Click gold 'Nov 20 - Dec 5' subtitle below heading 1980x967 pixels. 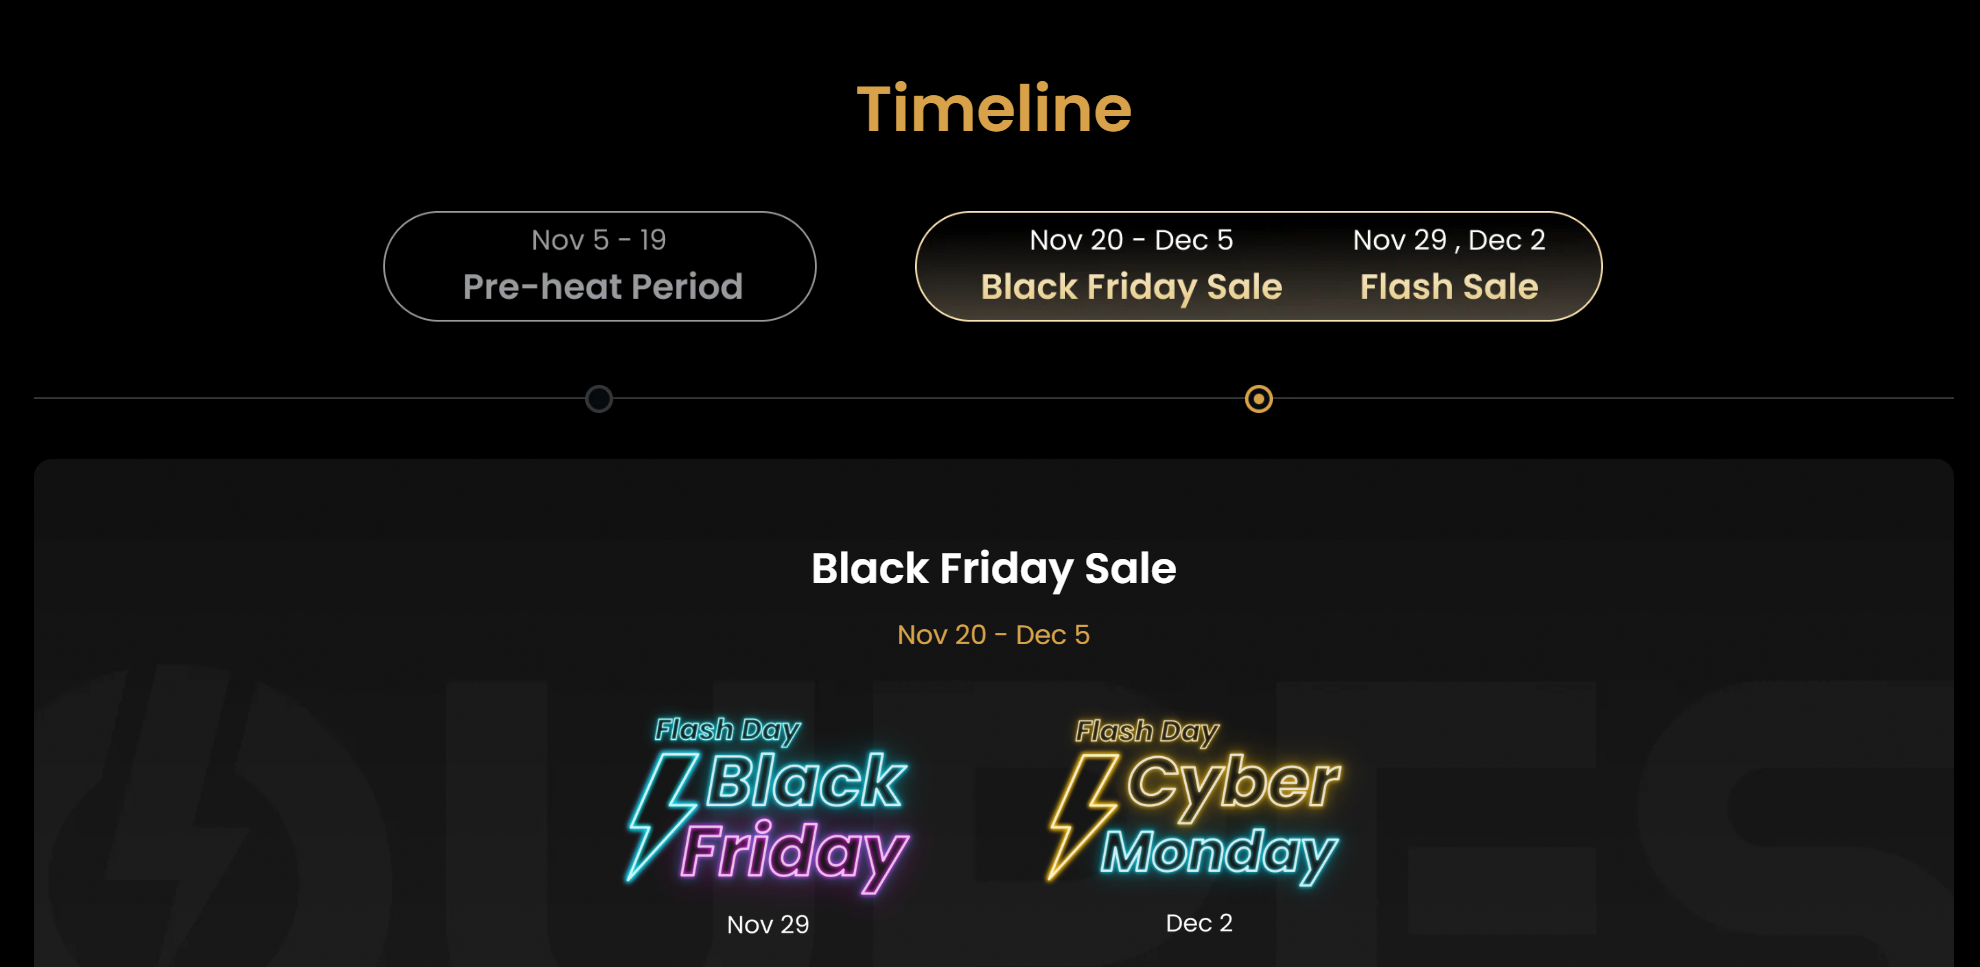click(x=993, y=635)
